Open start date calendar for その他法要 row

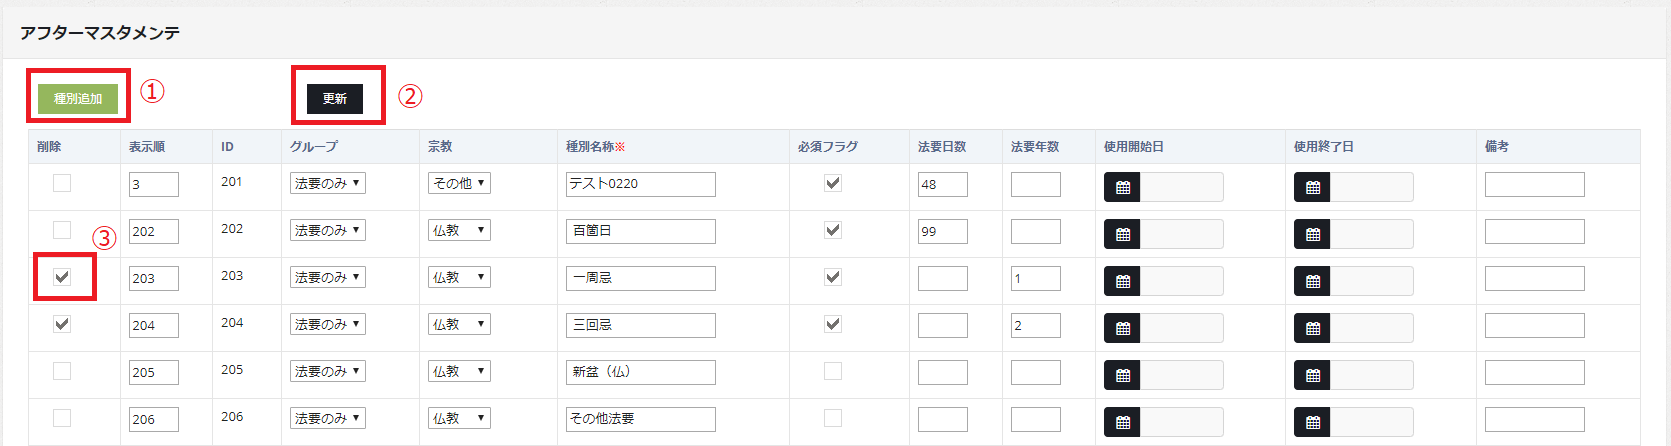(x=1122, y=422)
